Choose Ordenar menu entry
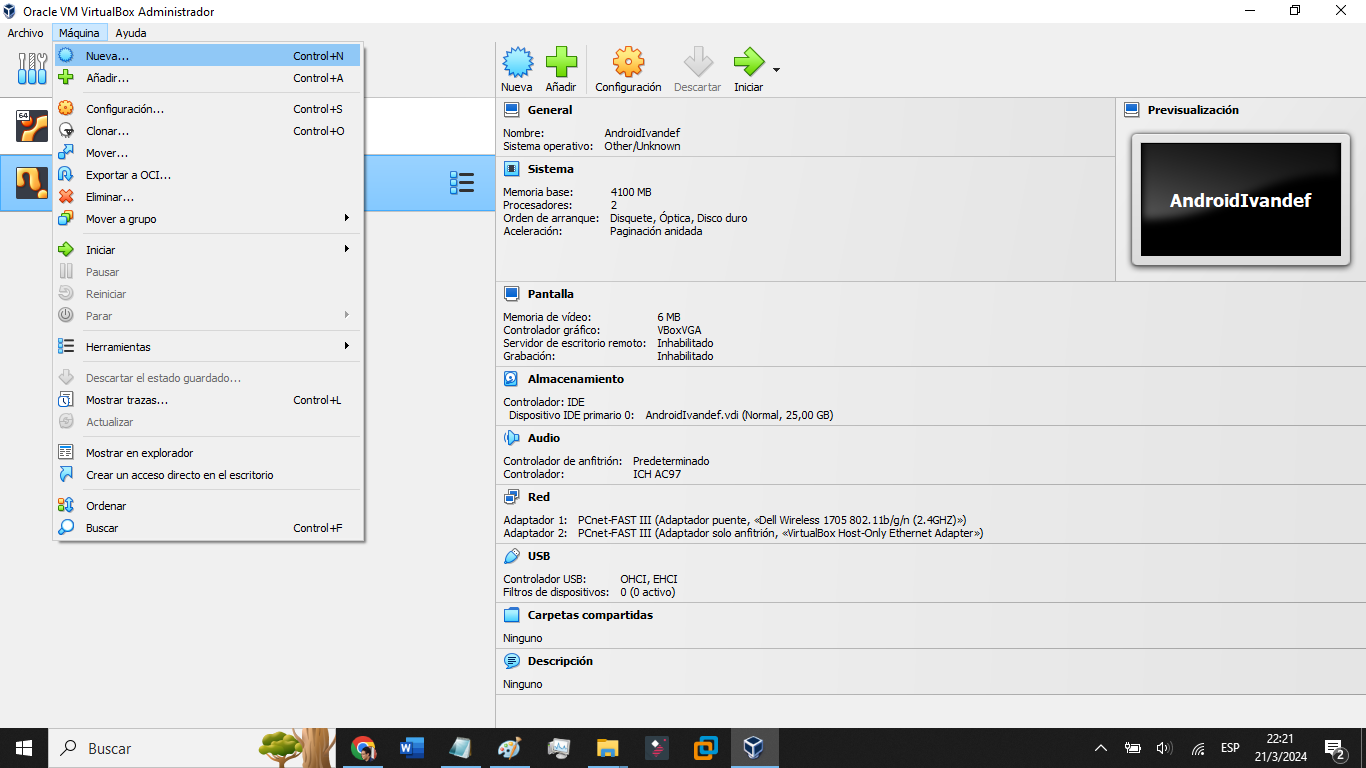The image size is (1366, 768). pyautogui.click(x=208, y=506)
